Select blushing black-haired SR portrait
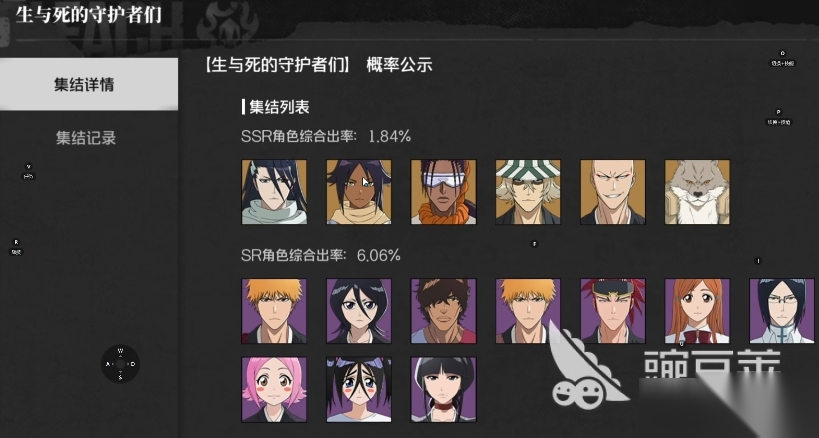 (x=359, y=389)
